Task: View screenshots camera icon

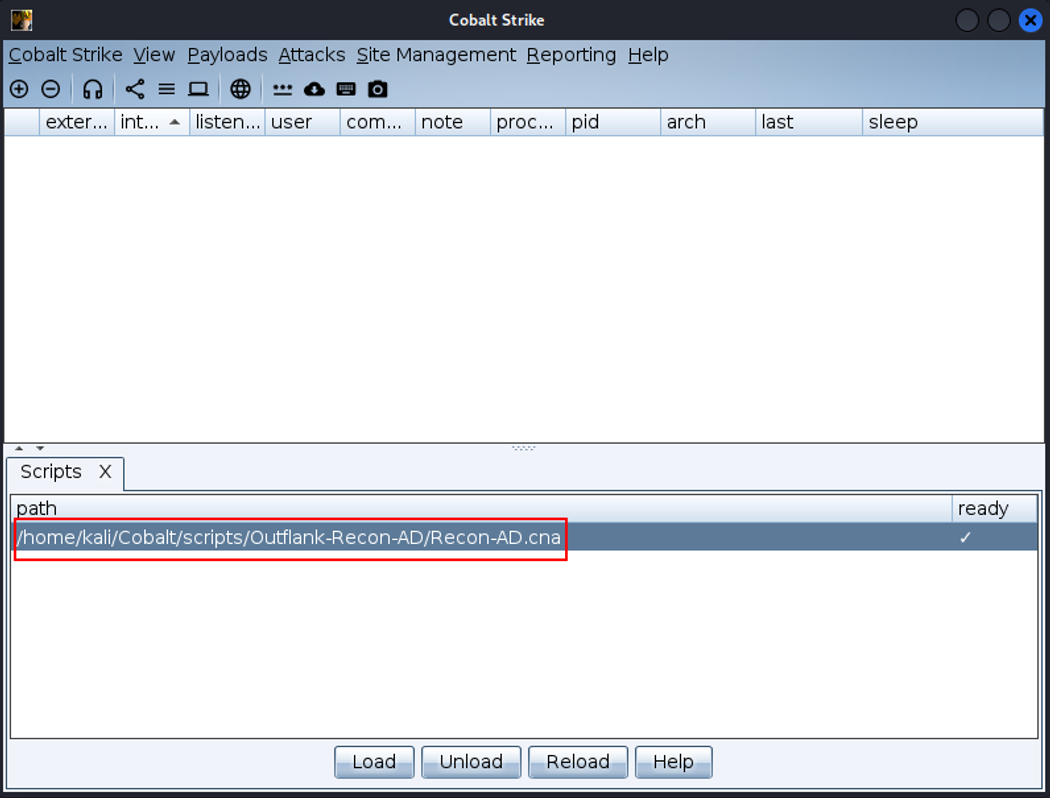Action: point(378,89)
